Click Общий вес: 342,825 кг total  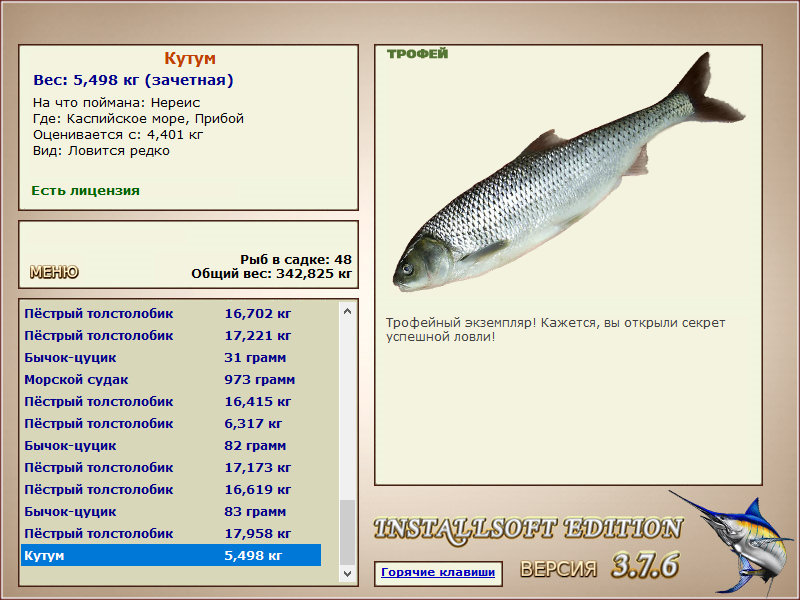[x=271, y=274]
